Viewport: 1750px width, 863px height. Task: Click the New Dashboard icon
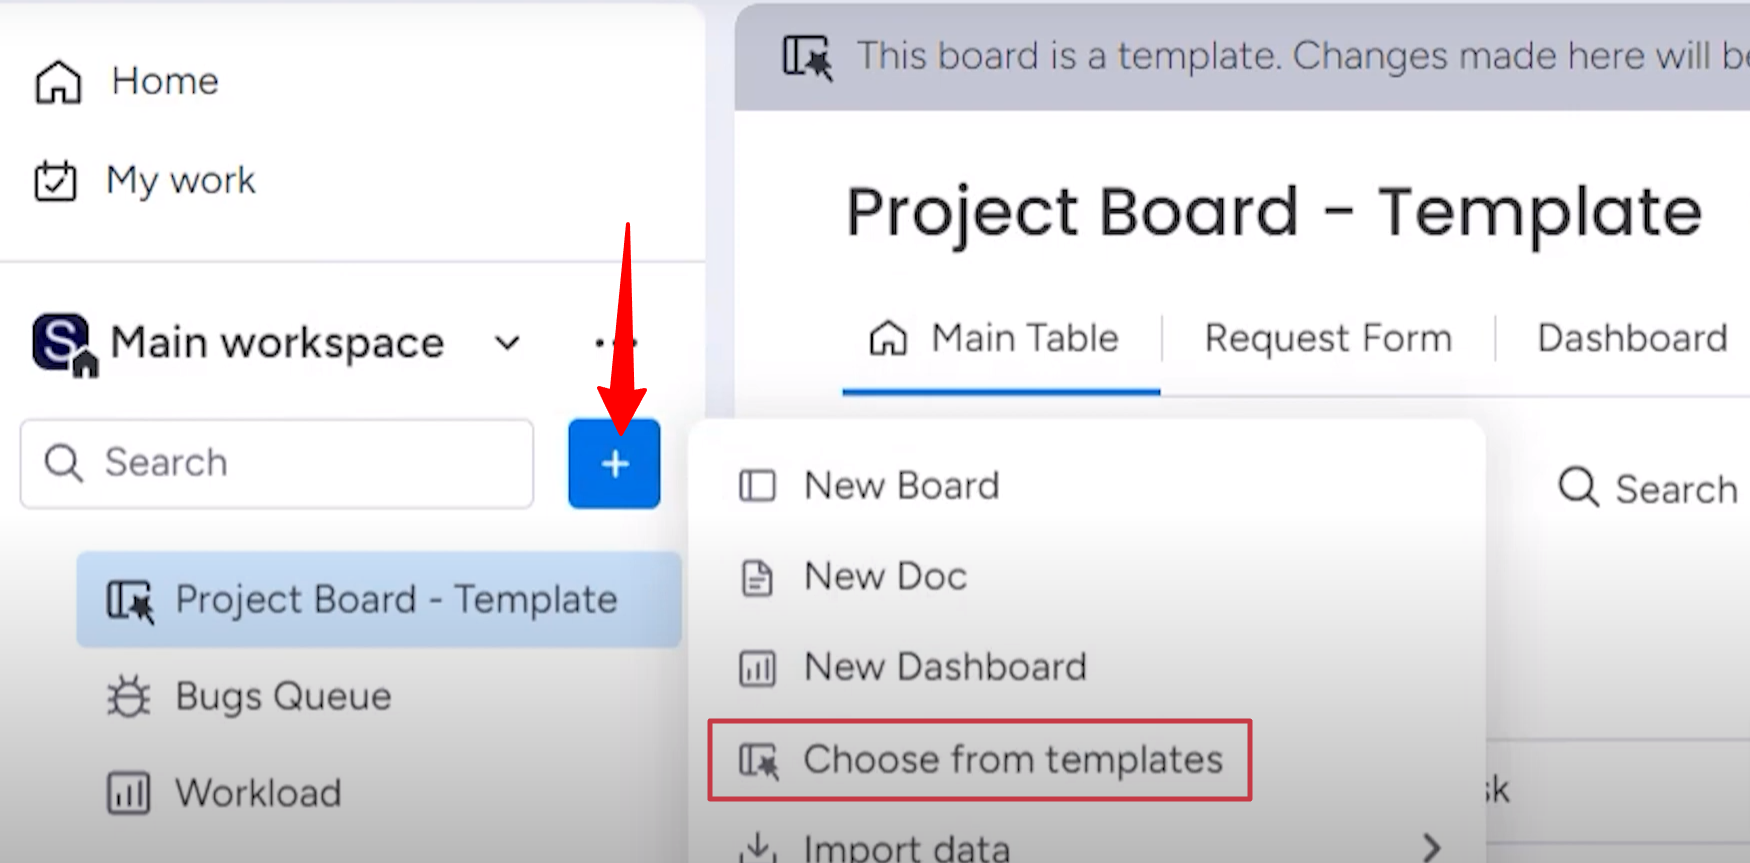point(756,667)
